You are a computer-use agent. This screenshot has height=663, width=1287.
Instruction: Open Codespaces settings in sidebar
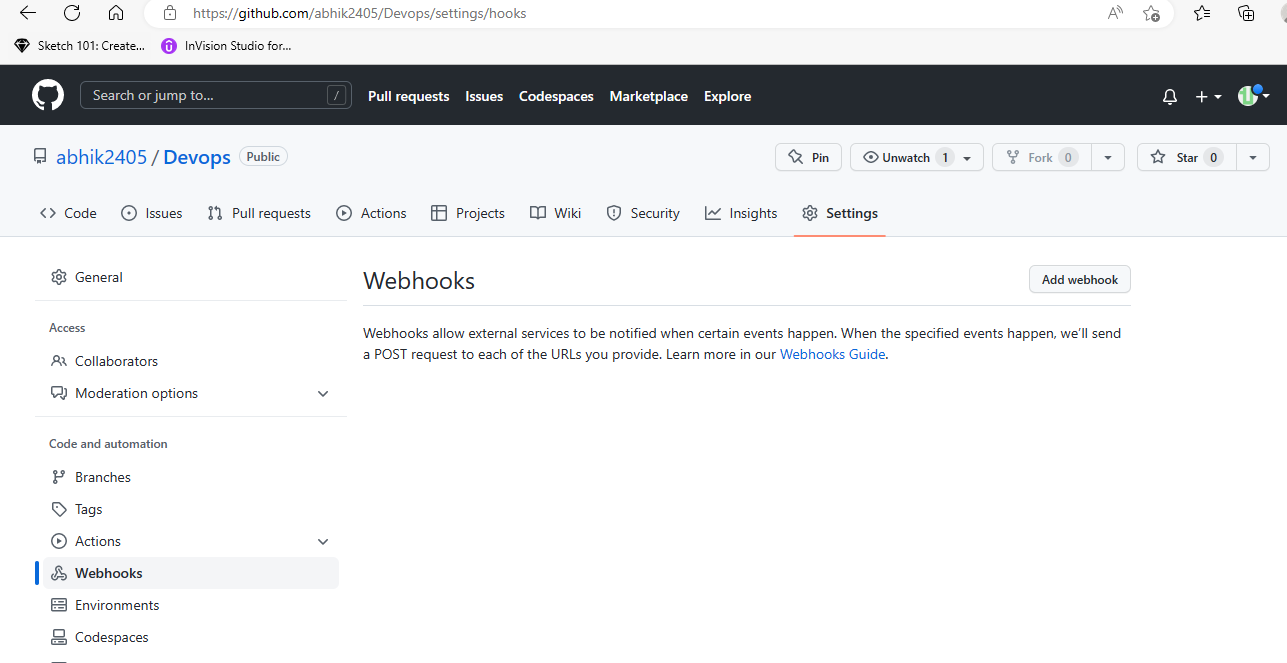pos(190,637)
